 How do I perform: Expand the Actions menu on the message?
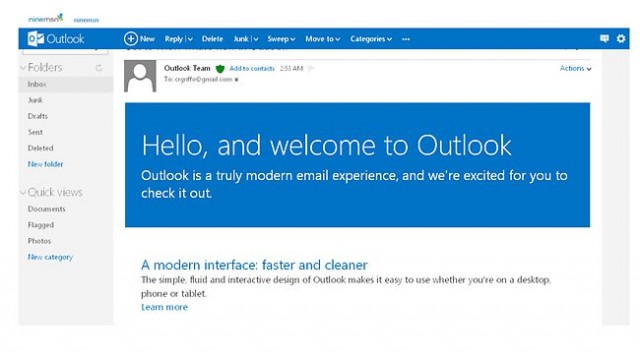[576, 69]
